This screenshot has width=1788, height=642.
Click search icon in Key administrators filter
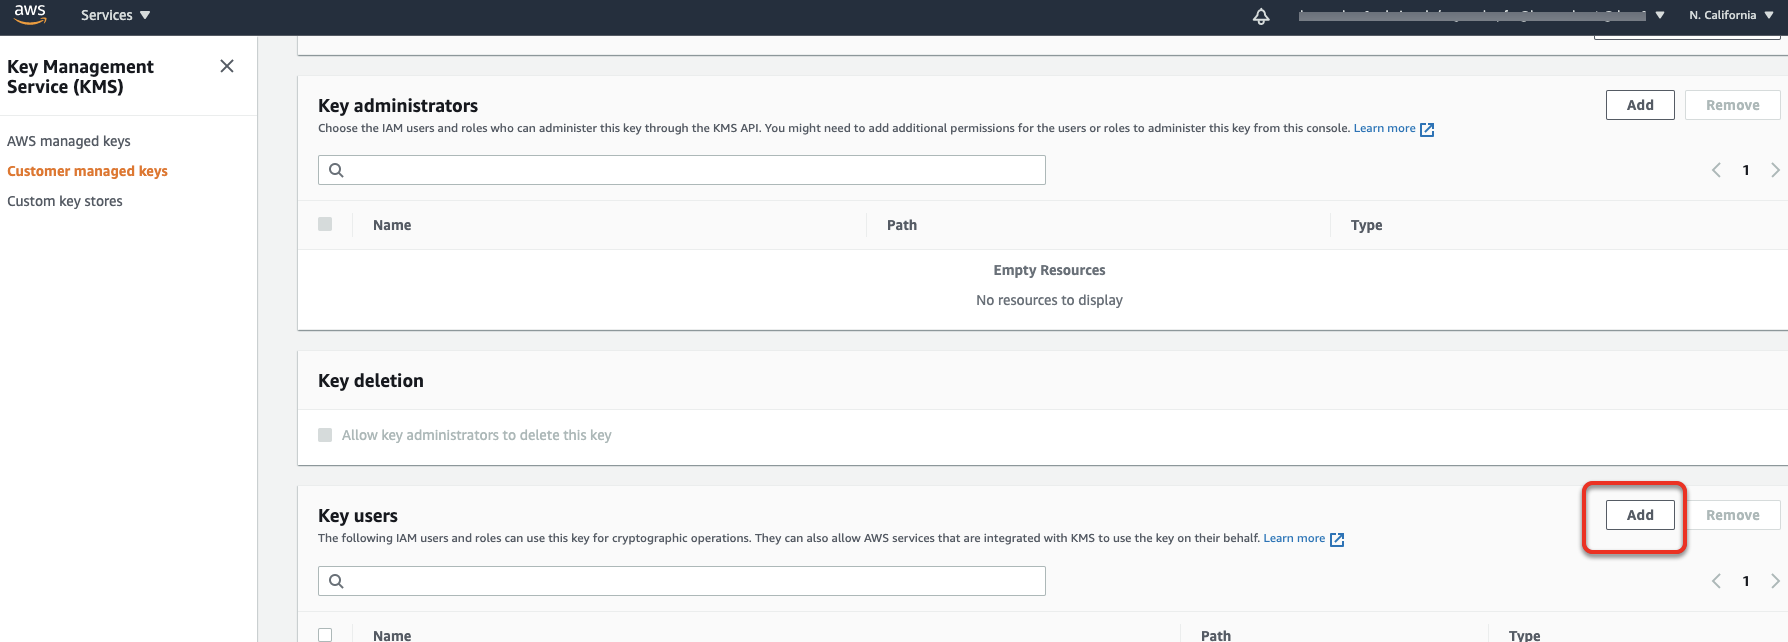pos(337,170)
